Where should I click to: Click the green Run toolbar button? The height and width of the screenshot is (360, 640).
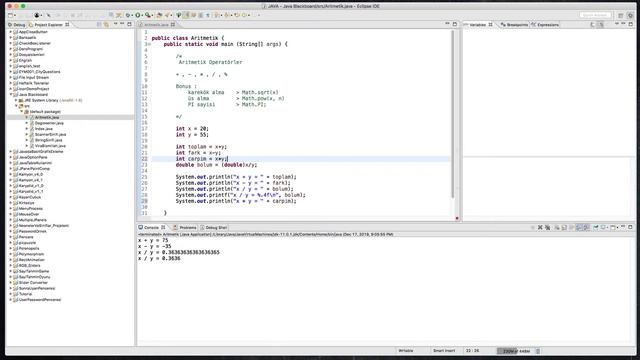click(138, 15)
